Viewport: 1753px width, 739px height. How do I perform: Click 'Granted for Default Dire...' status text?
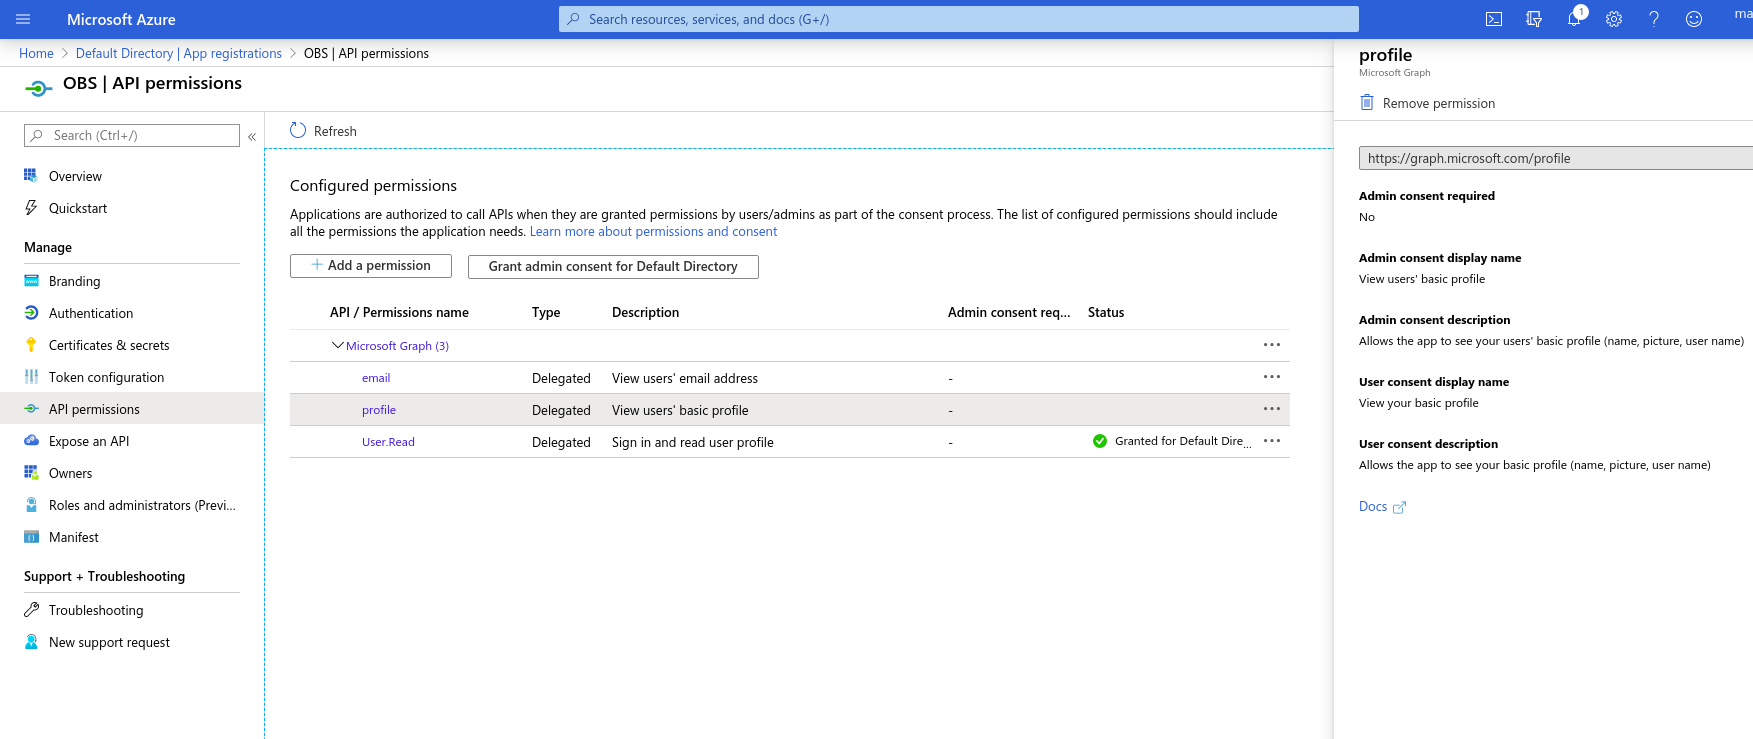coord(1182,441)
